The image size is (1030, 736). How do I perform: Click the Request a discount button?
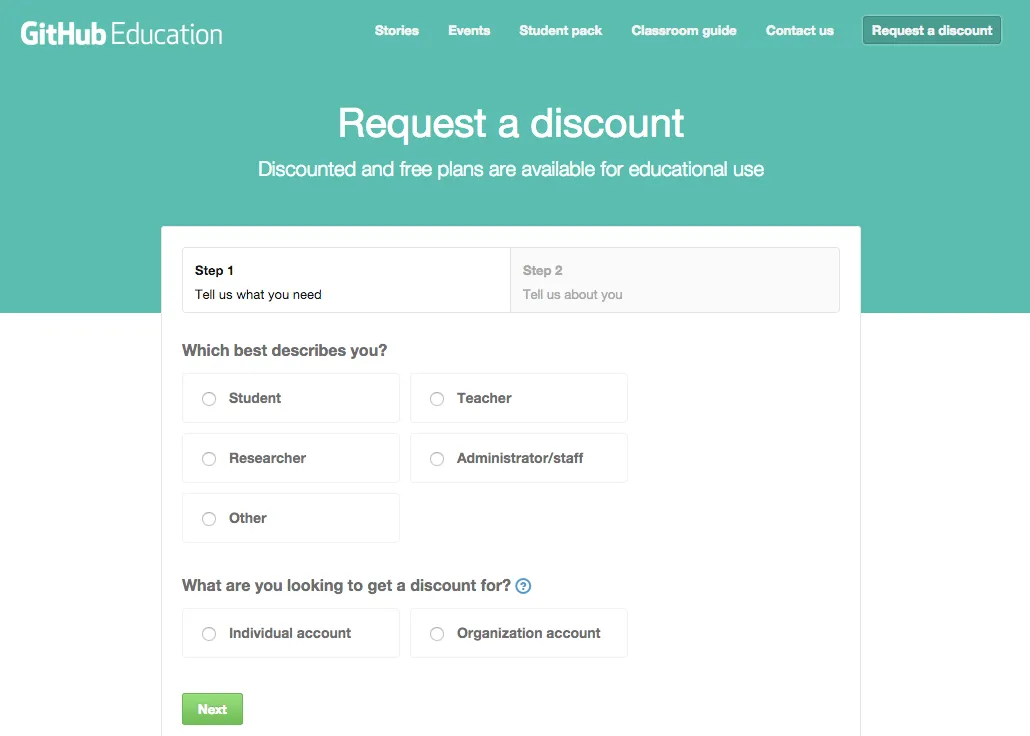[x=931, y=30]
